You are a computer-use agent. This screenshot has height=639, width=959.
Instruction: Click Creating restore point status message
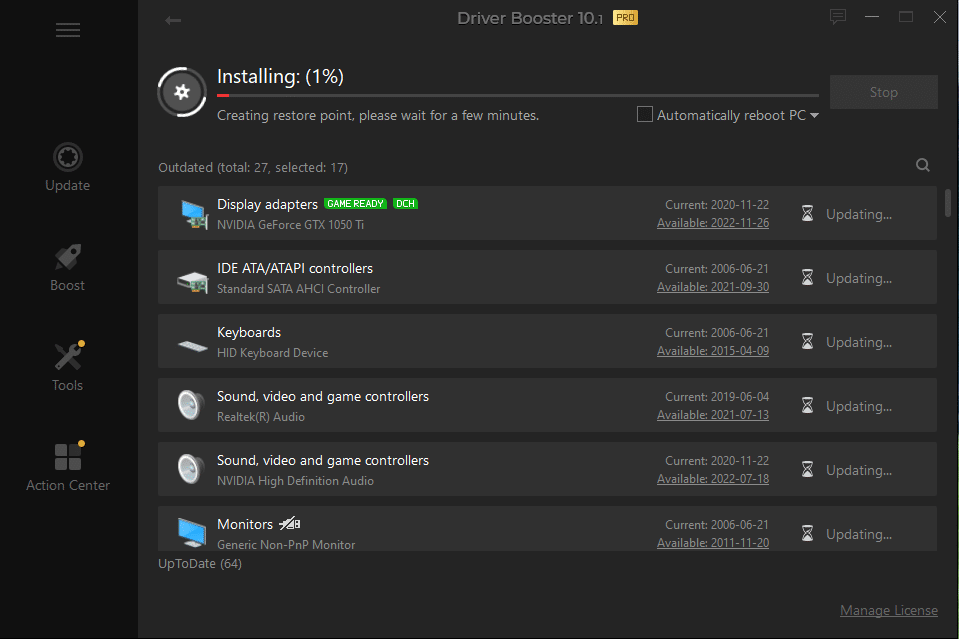point(378,116)
